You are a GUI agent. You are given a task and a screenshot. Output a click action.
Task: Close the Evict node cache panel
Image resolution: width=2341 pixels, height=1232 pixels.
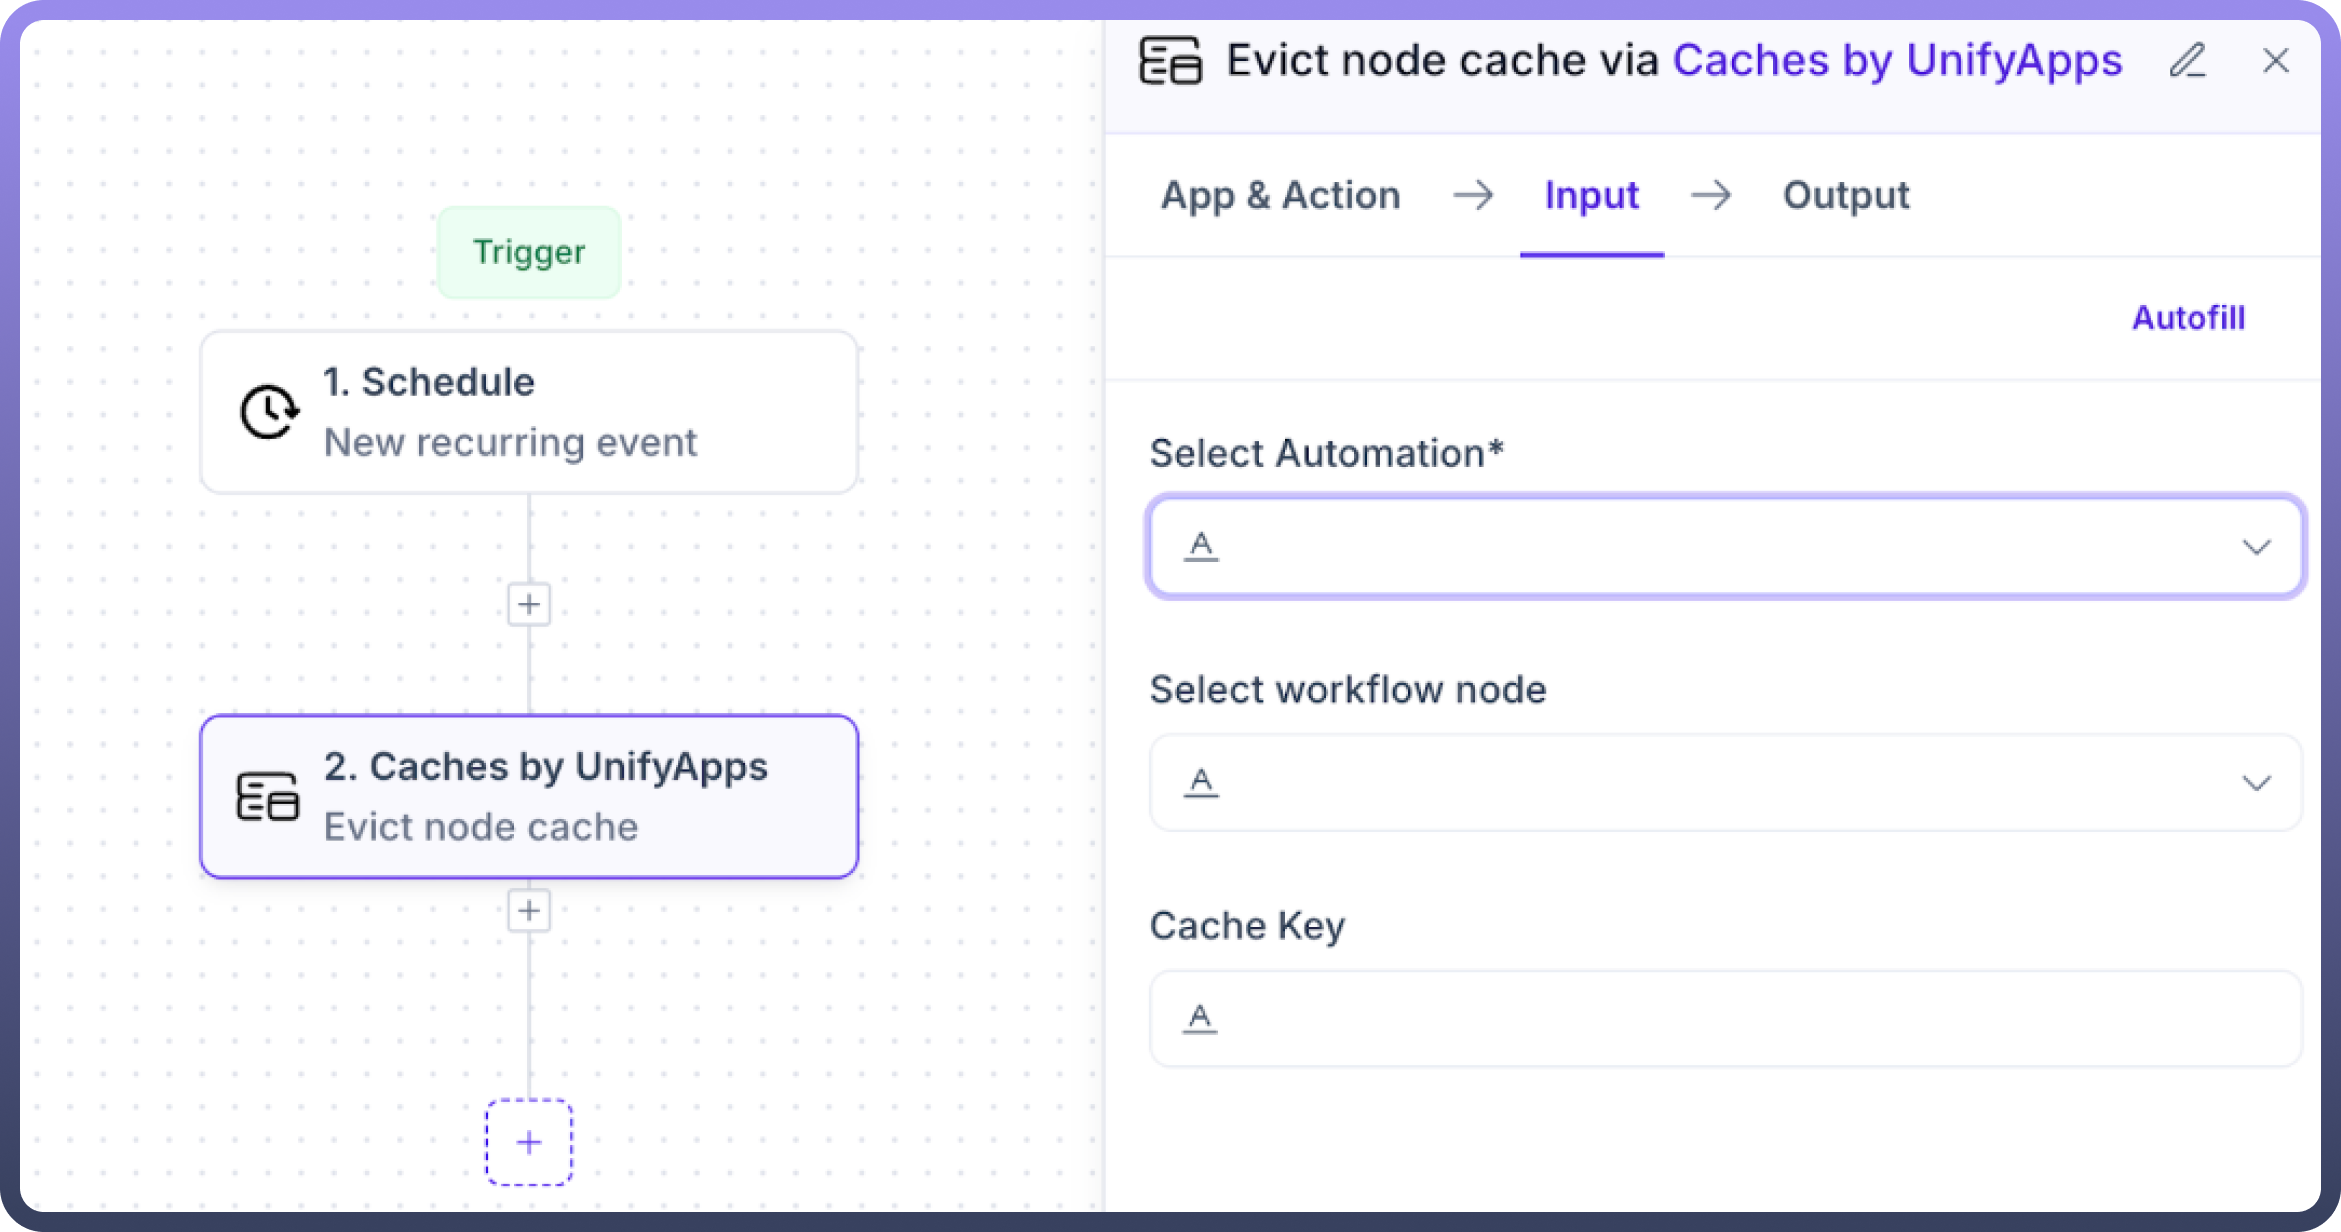pyautogui.click(x=2276, y=61)
